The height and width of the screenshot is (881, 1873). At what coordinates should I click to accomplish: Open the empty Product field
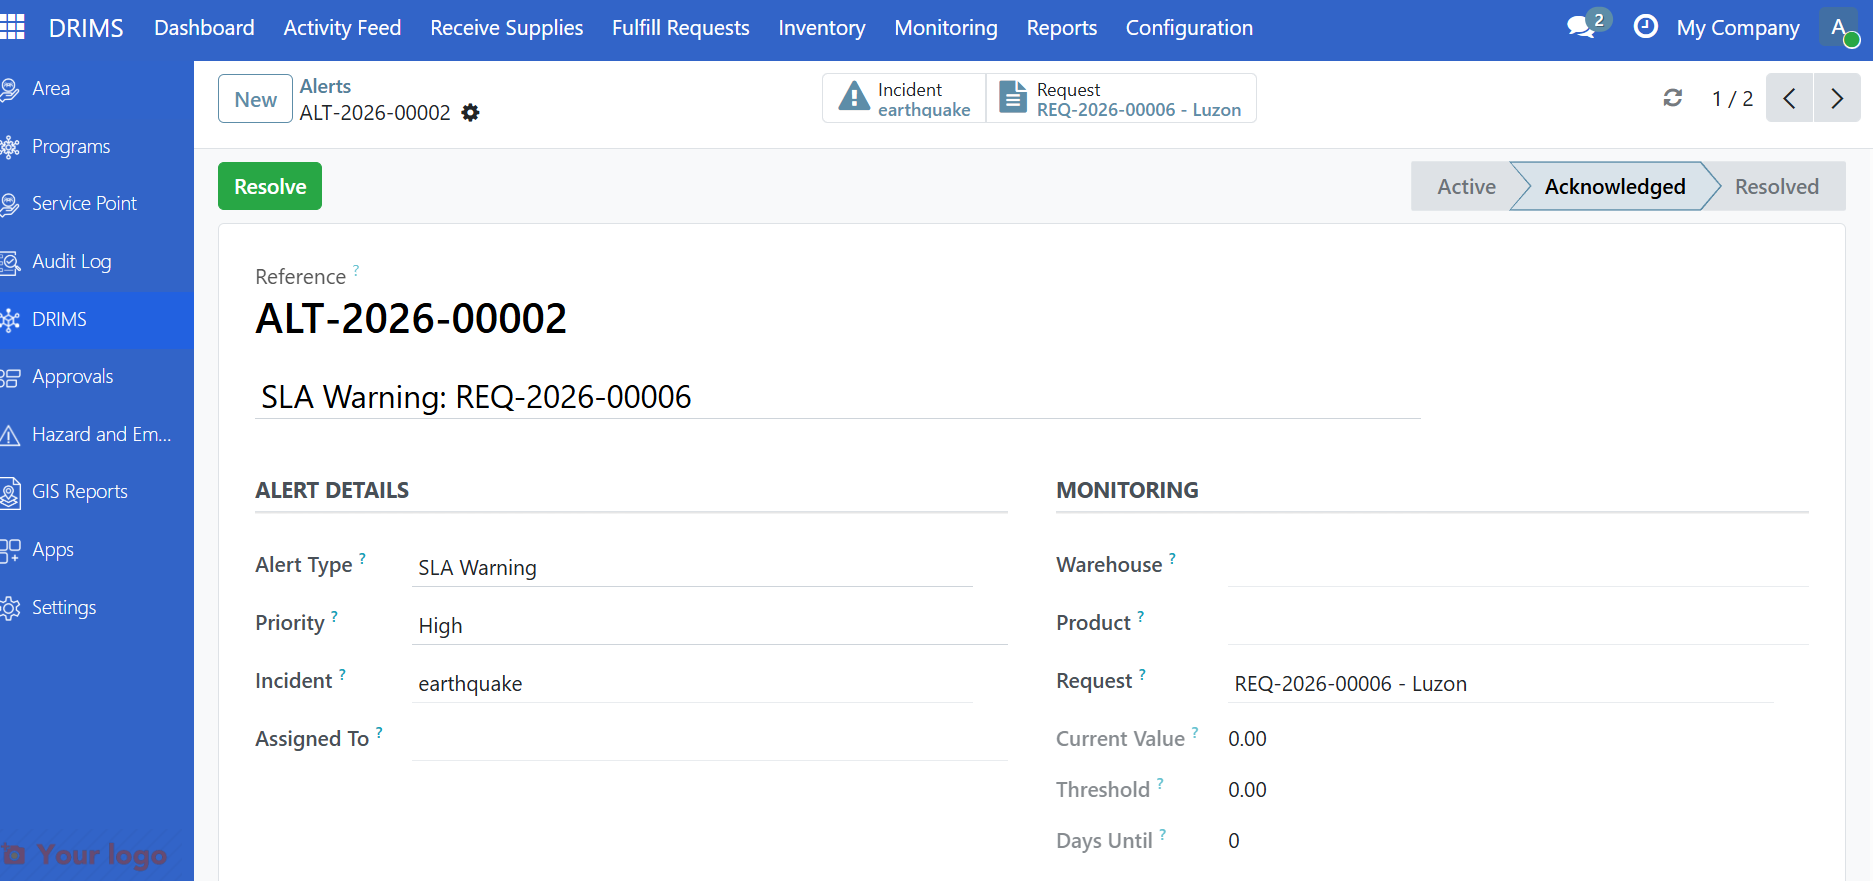(1518, 625)
